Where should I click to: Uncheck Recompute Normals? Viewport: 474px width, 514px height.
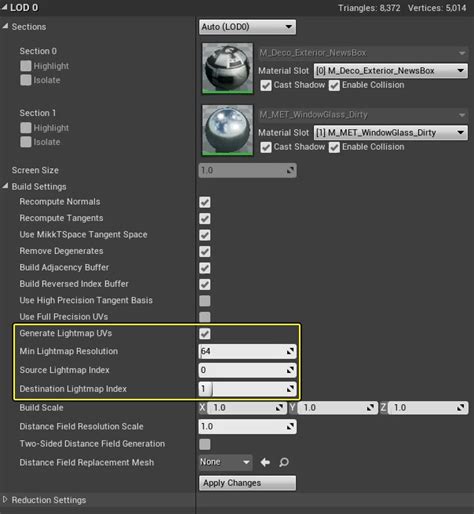pyautogui.click(x=205, y=202)
